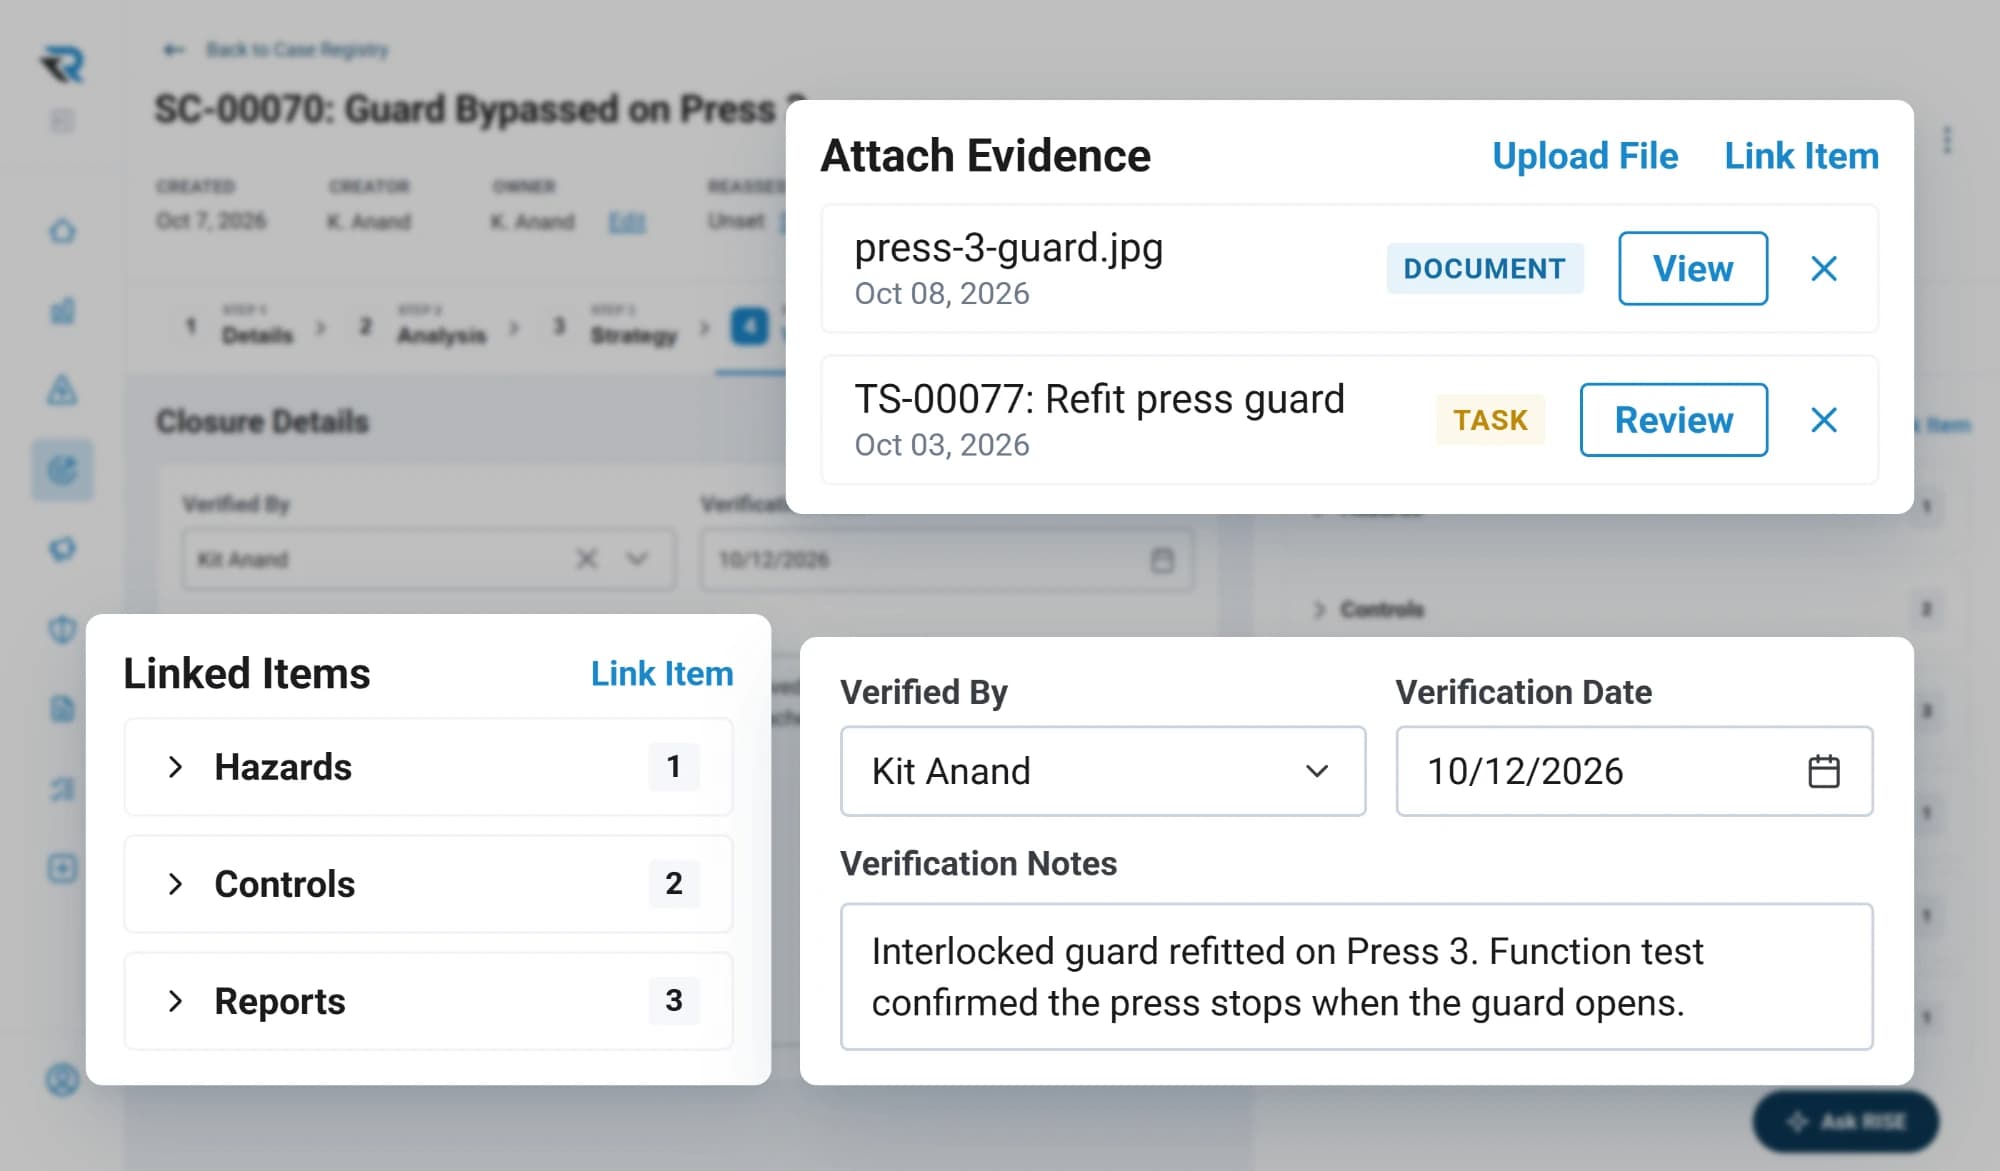The height and width of the screenshot is (1171, 2000).
Task: Go back to Case Registry
Action: [x=277, y=50]
